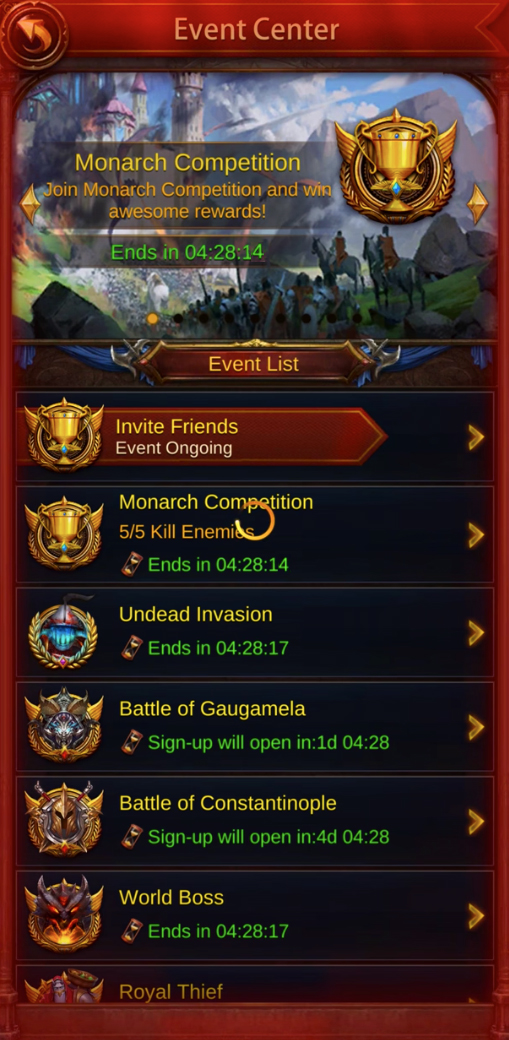The height and width of the screenshot is (1040, 509).
Task: Open the Monarch Competition list entry
Action: (x=255, y=535)
